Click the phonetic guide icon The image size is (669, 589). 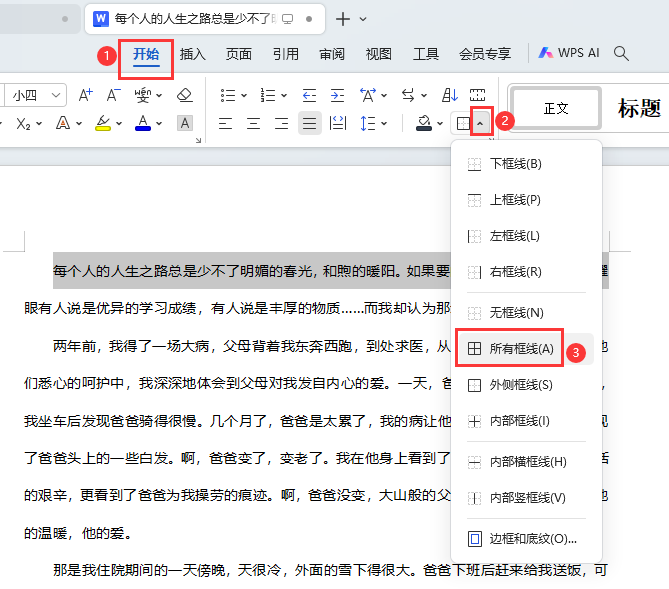[143, 95]
